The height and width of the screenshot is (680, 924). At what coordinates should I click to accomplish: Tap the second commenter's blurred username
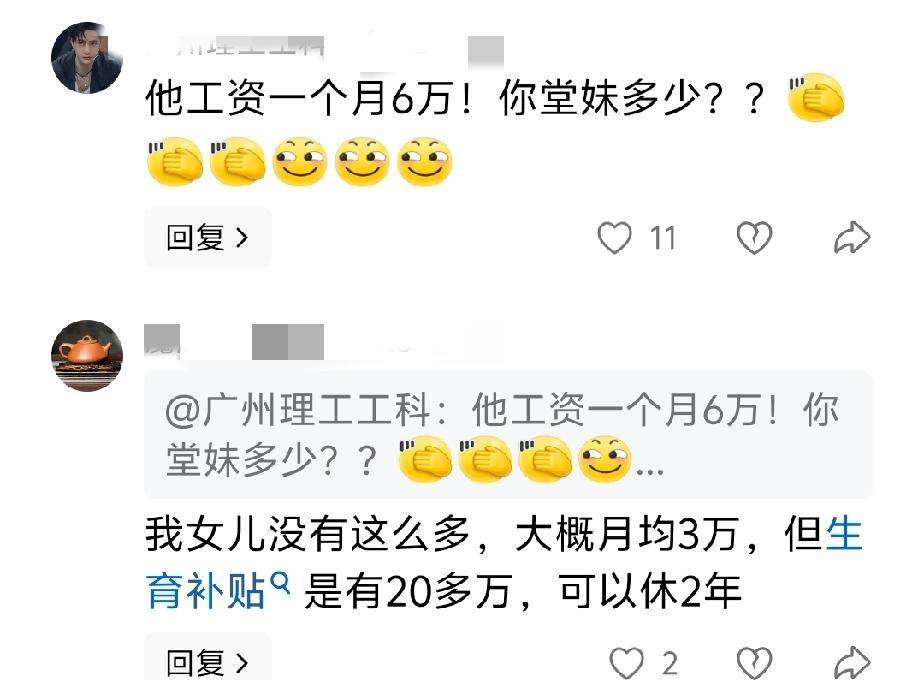tap(234, 342)
